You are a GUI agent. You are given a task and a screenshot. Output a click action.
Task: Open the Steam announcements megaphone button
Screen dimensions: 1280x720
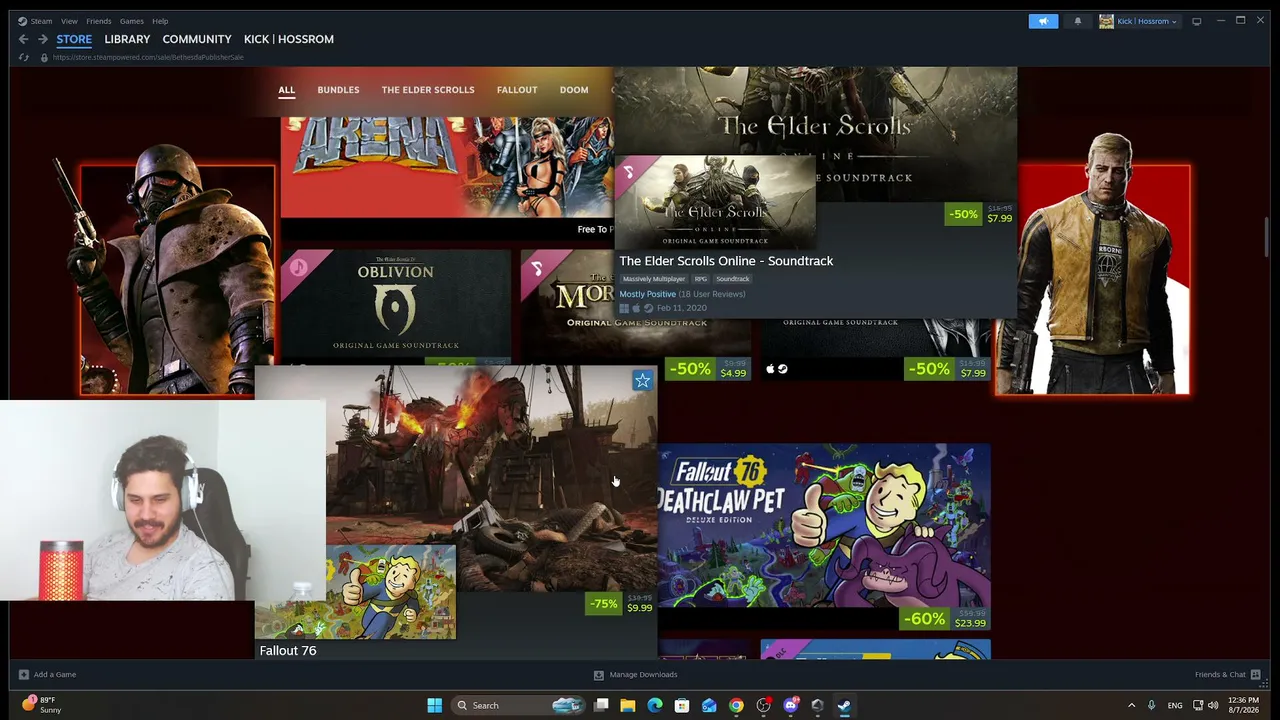tap(1043, 21)
